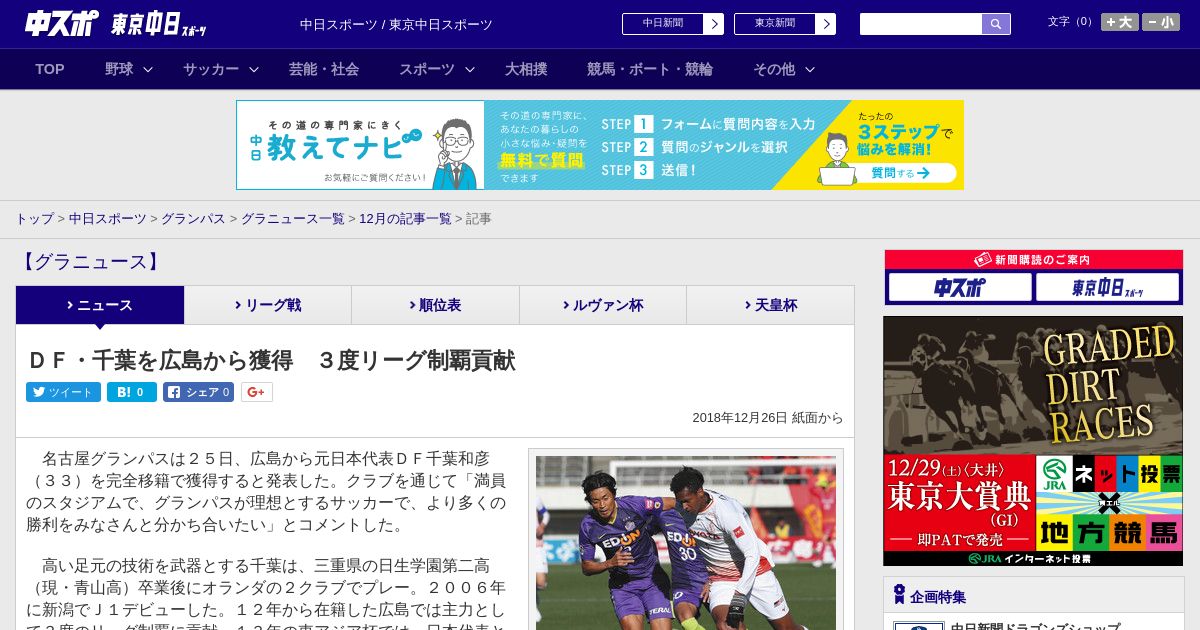Expand the 野球 menu
Image resolution: width=1200 pixels, height=630 pixels.
click(128, 69)
